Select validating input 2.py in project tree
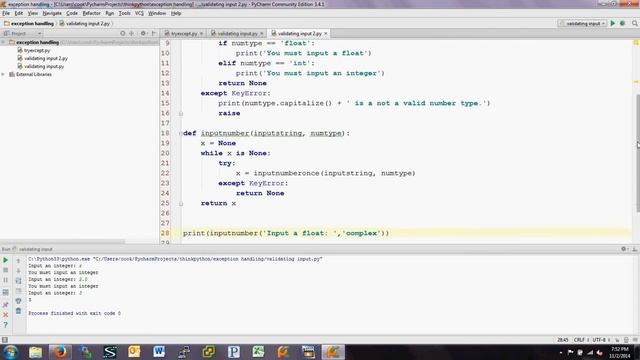Viewport: 640px width, 360px height. pos(46,58)
